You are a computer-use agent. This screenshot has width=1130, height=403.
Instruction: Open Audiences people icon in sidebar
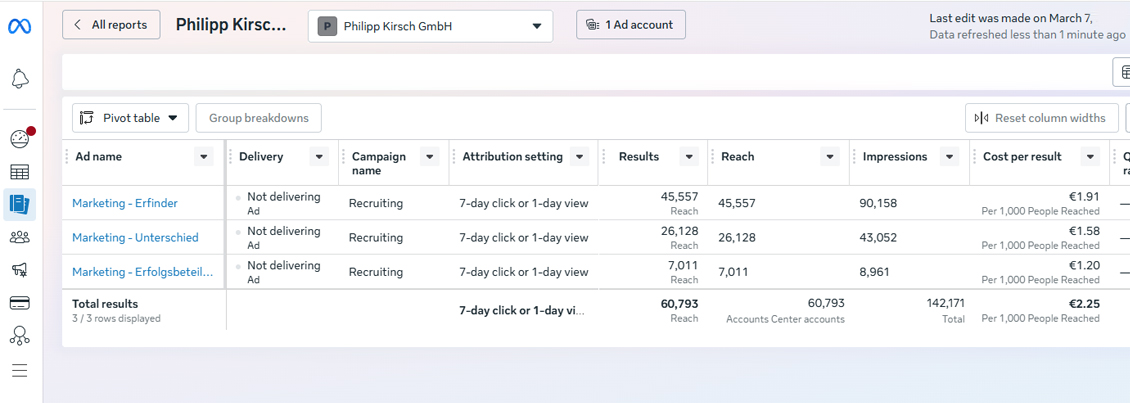20,237
